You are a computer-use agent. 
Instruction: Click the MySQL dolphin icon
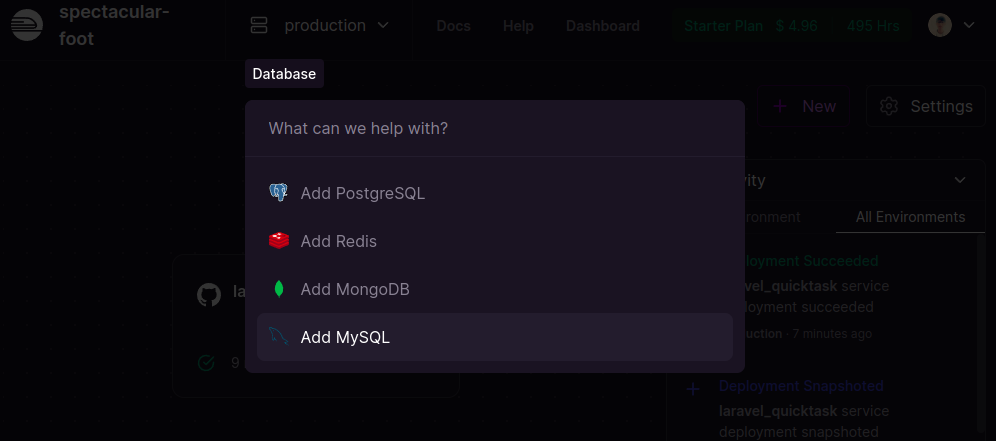279,337
